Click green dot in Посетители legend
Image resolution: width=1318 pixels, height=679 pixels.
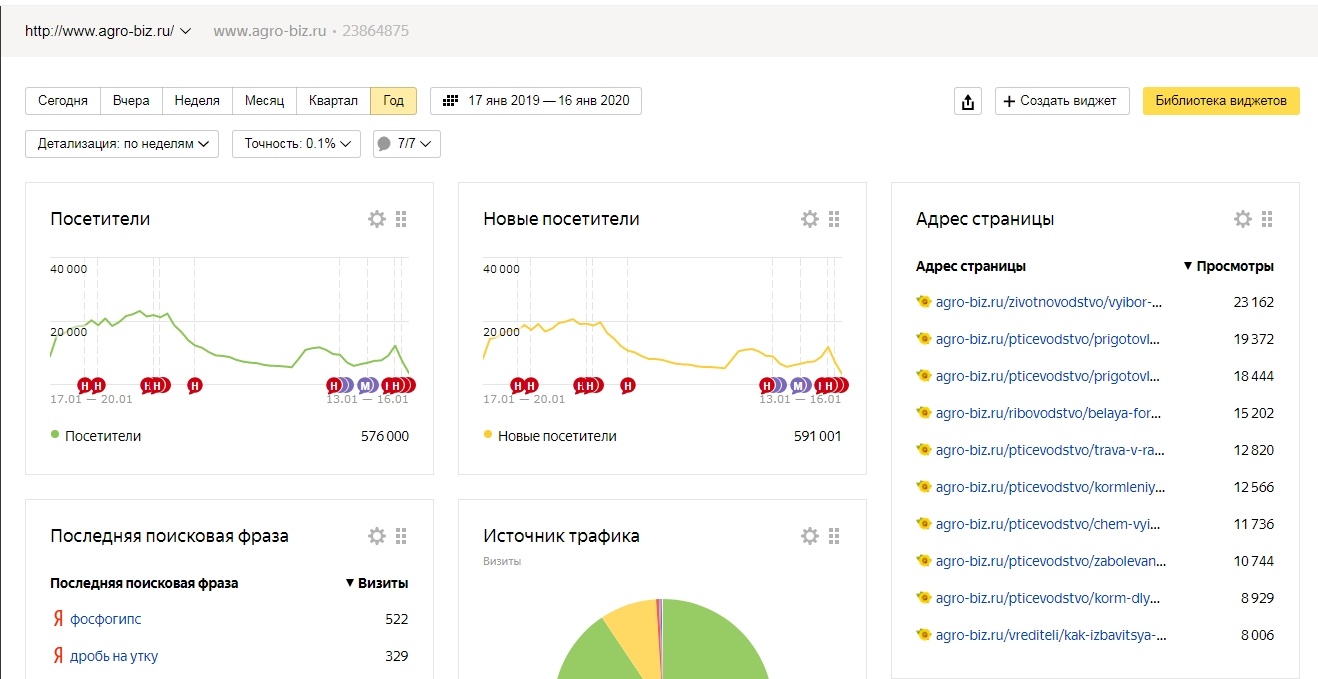pyautogui.click(x=55, y=435)
